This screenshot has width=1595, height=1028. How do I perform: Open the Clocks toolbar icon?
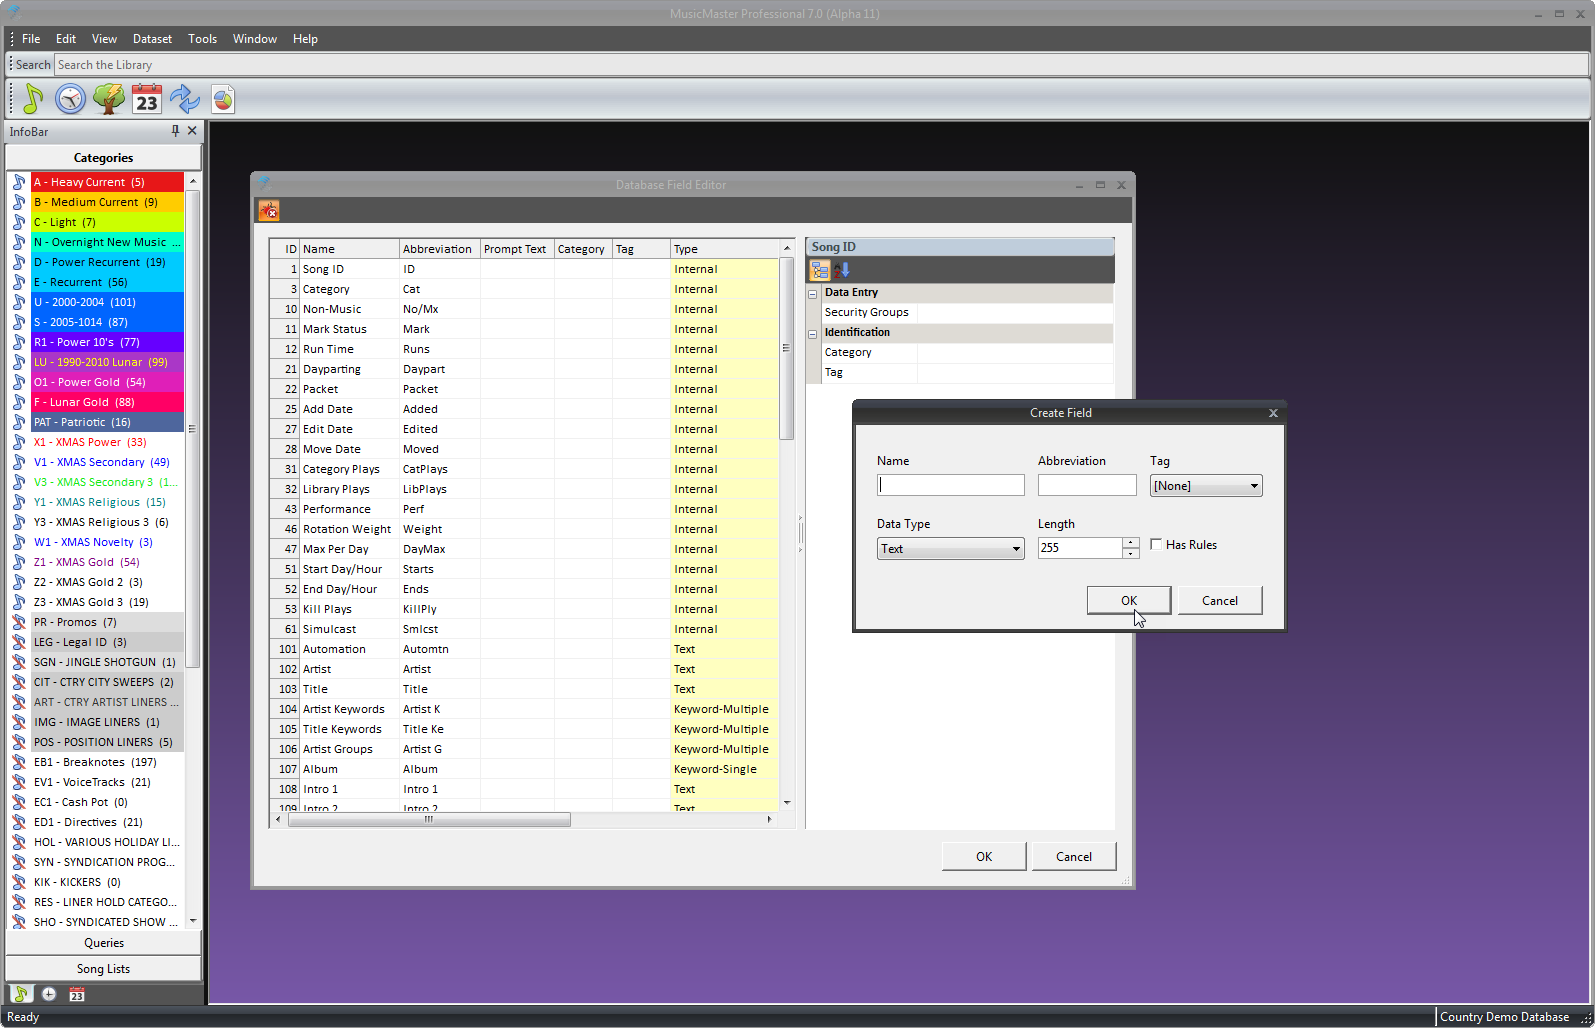coord(70,99)
